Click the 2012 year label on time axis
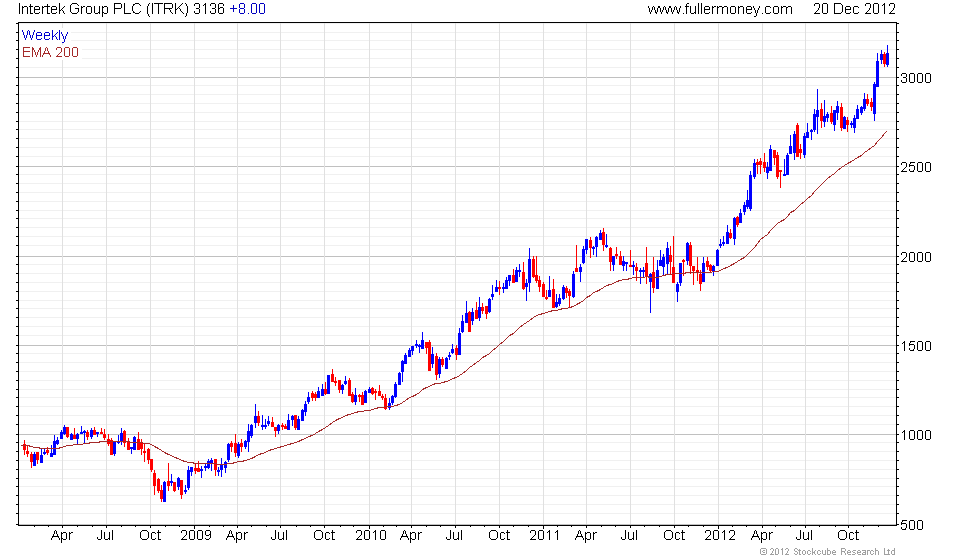This screenshot has width=980, height=560. pyautogui.click(x=719, y=536)
